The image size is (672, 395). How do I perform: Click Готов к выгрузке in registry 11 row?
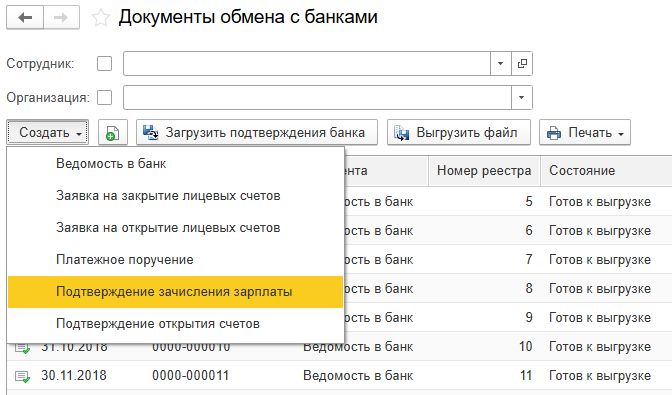600,376
